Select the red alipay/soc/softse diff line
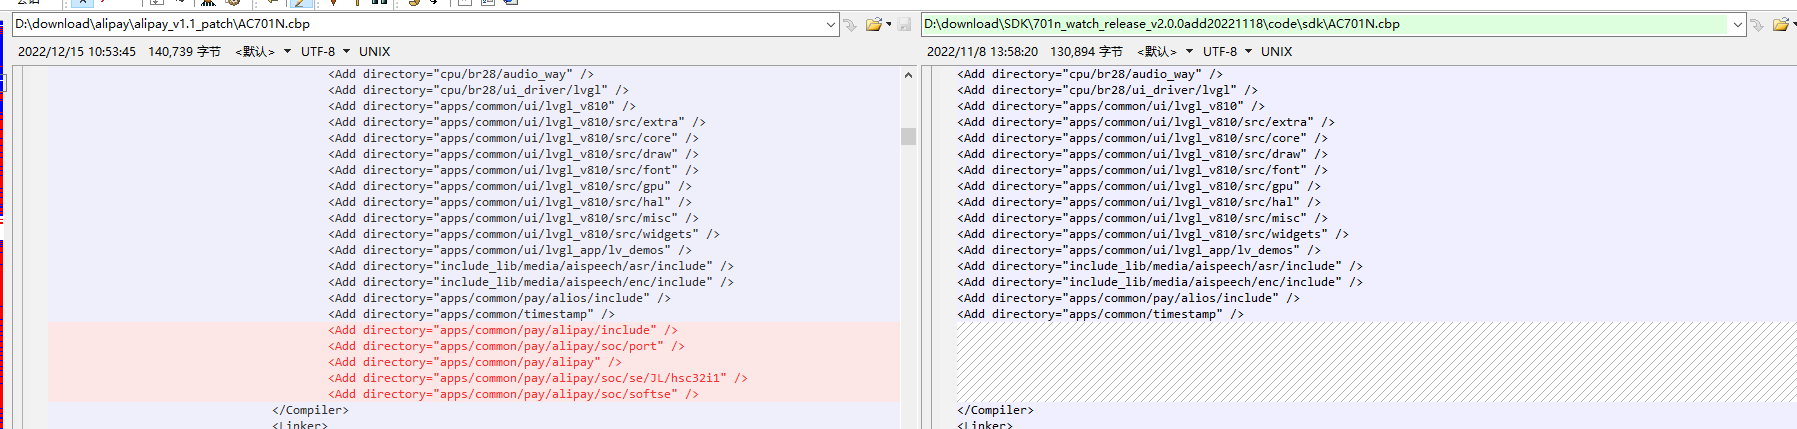 tap(473, 394)
